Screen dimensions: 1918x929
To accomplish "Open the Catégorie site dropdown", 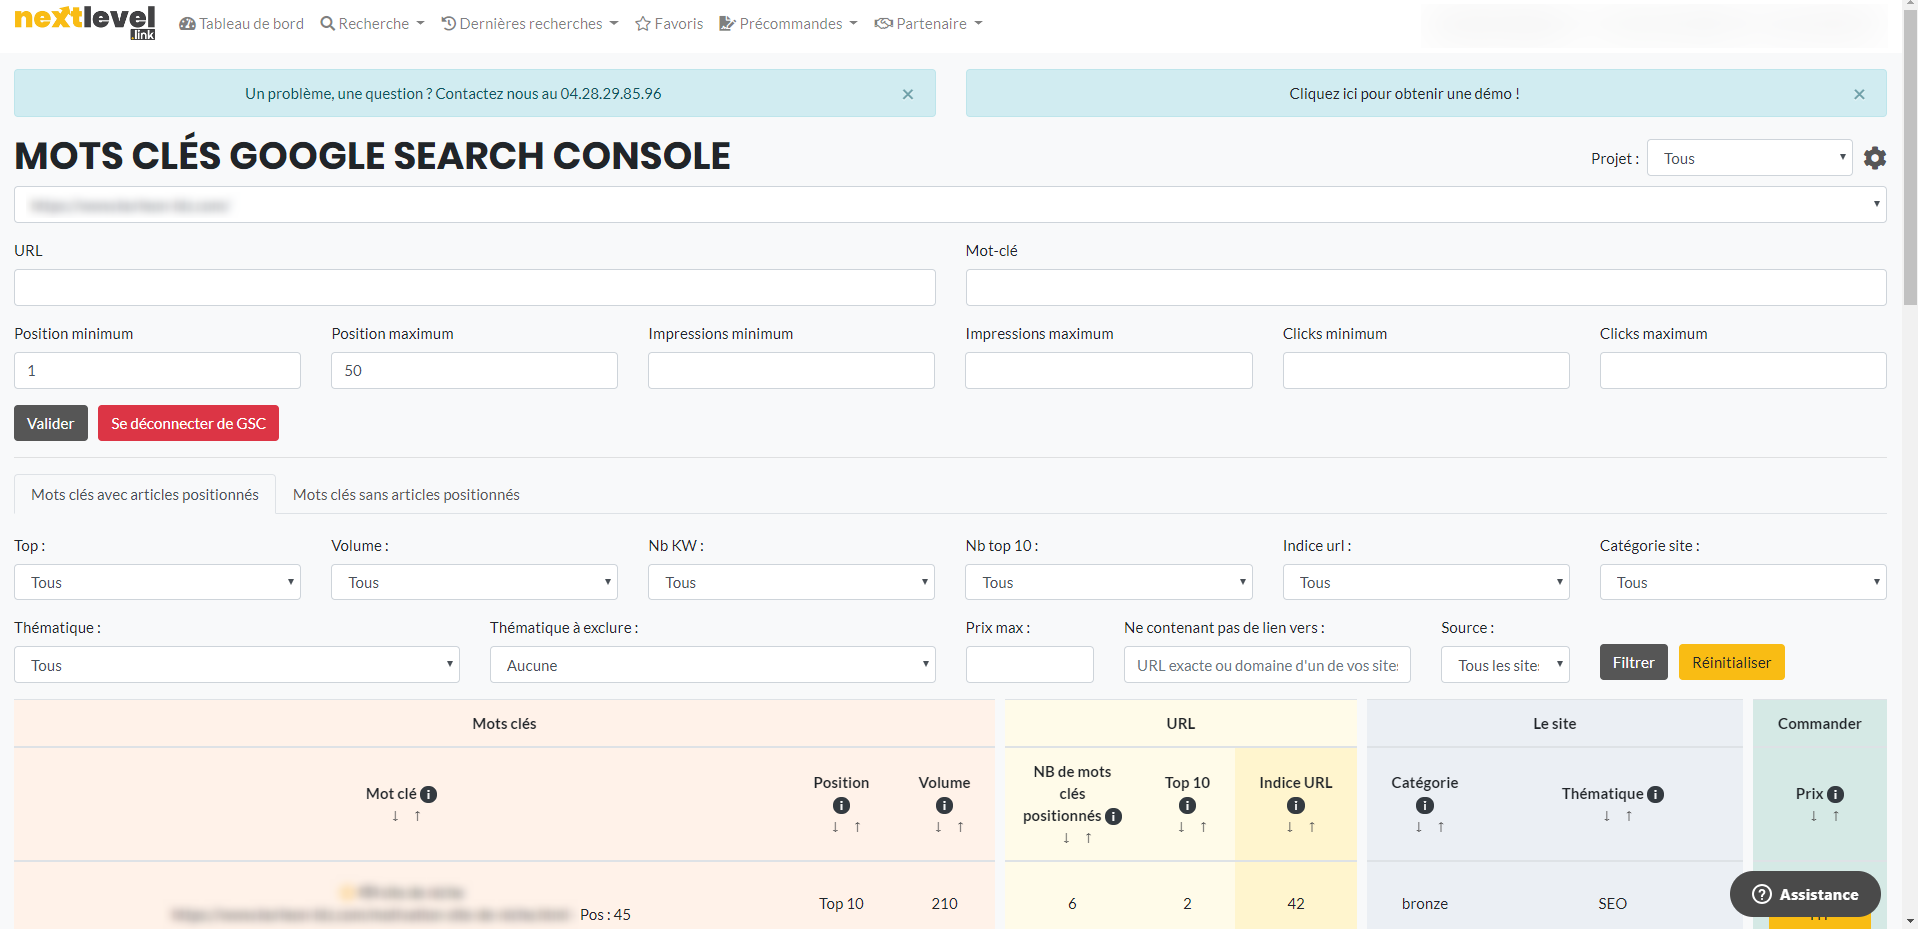I will (x=1742, y=582).
